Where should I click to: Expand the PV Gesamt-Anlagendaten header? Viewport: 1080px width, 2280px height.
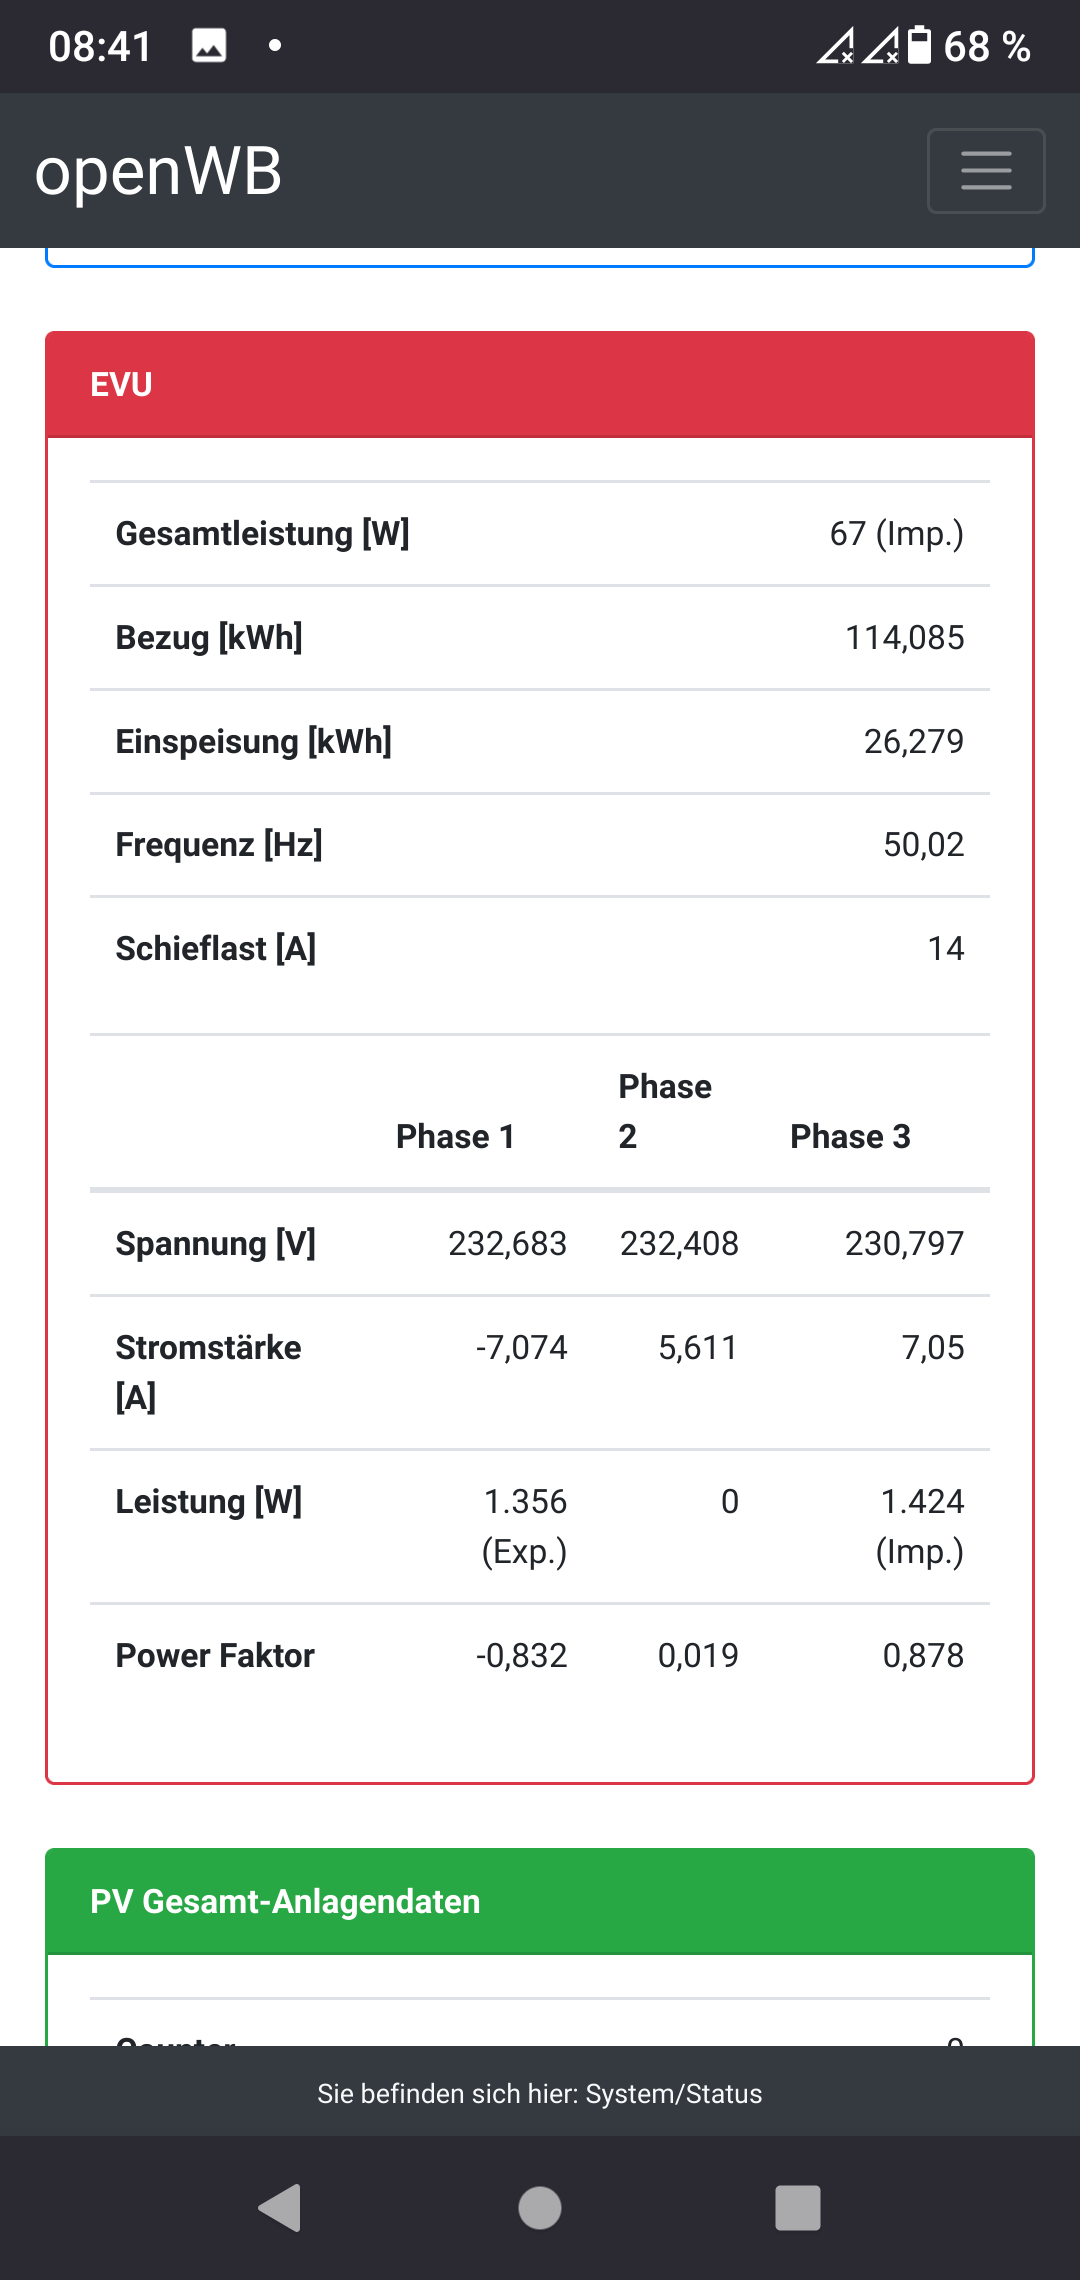coord(540,1901)
